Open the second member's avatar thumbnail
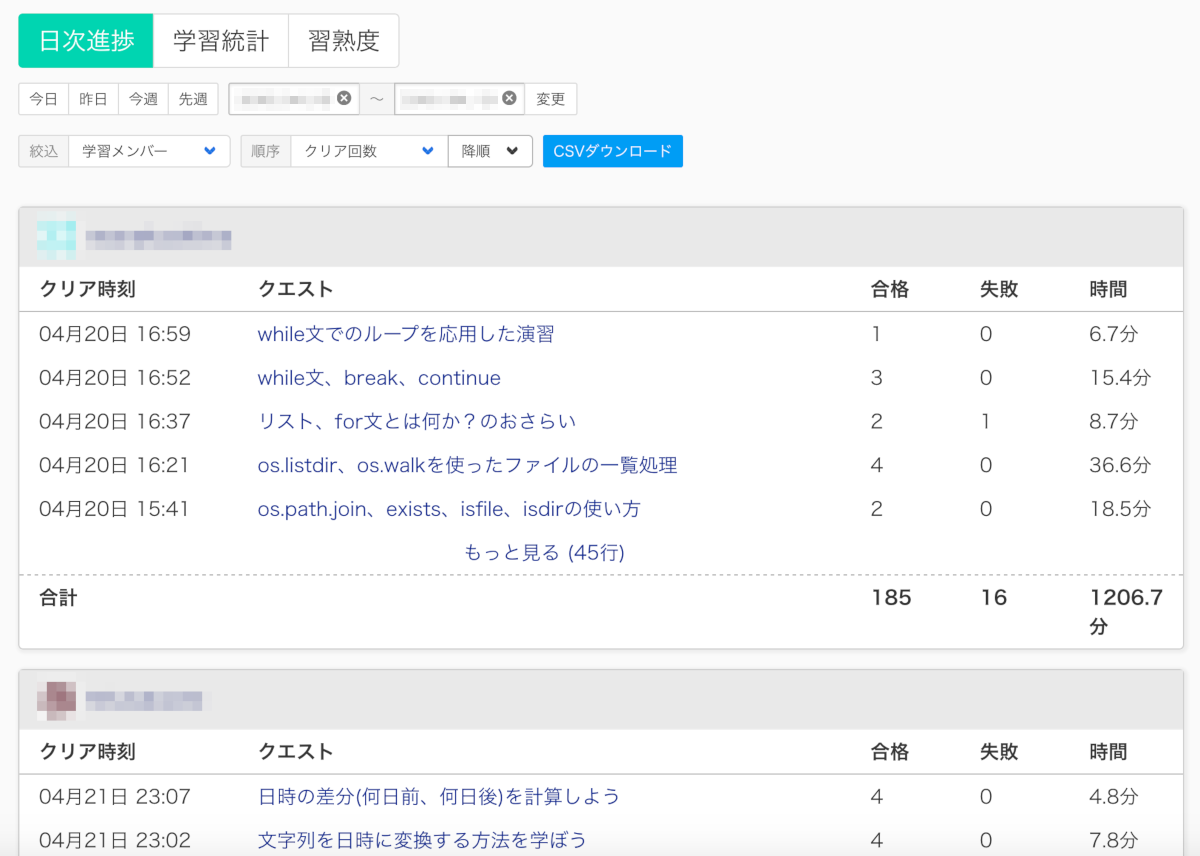The image size is (1200, 856). tap(56, 699)
